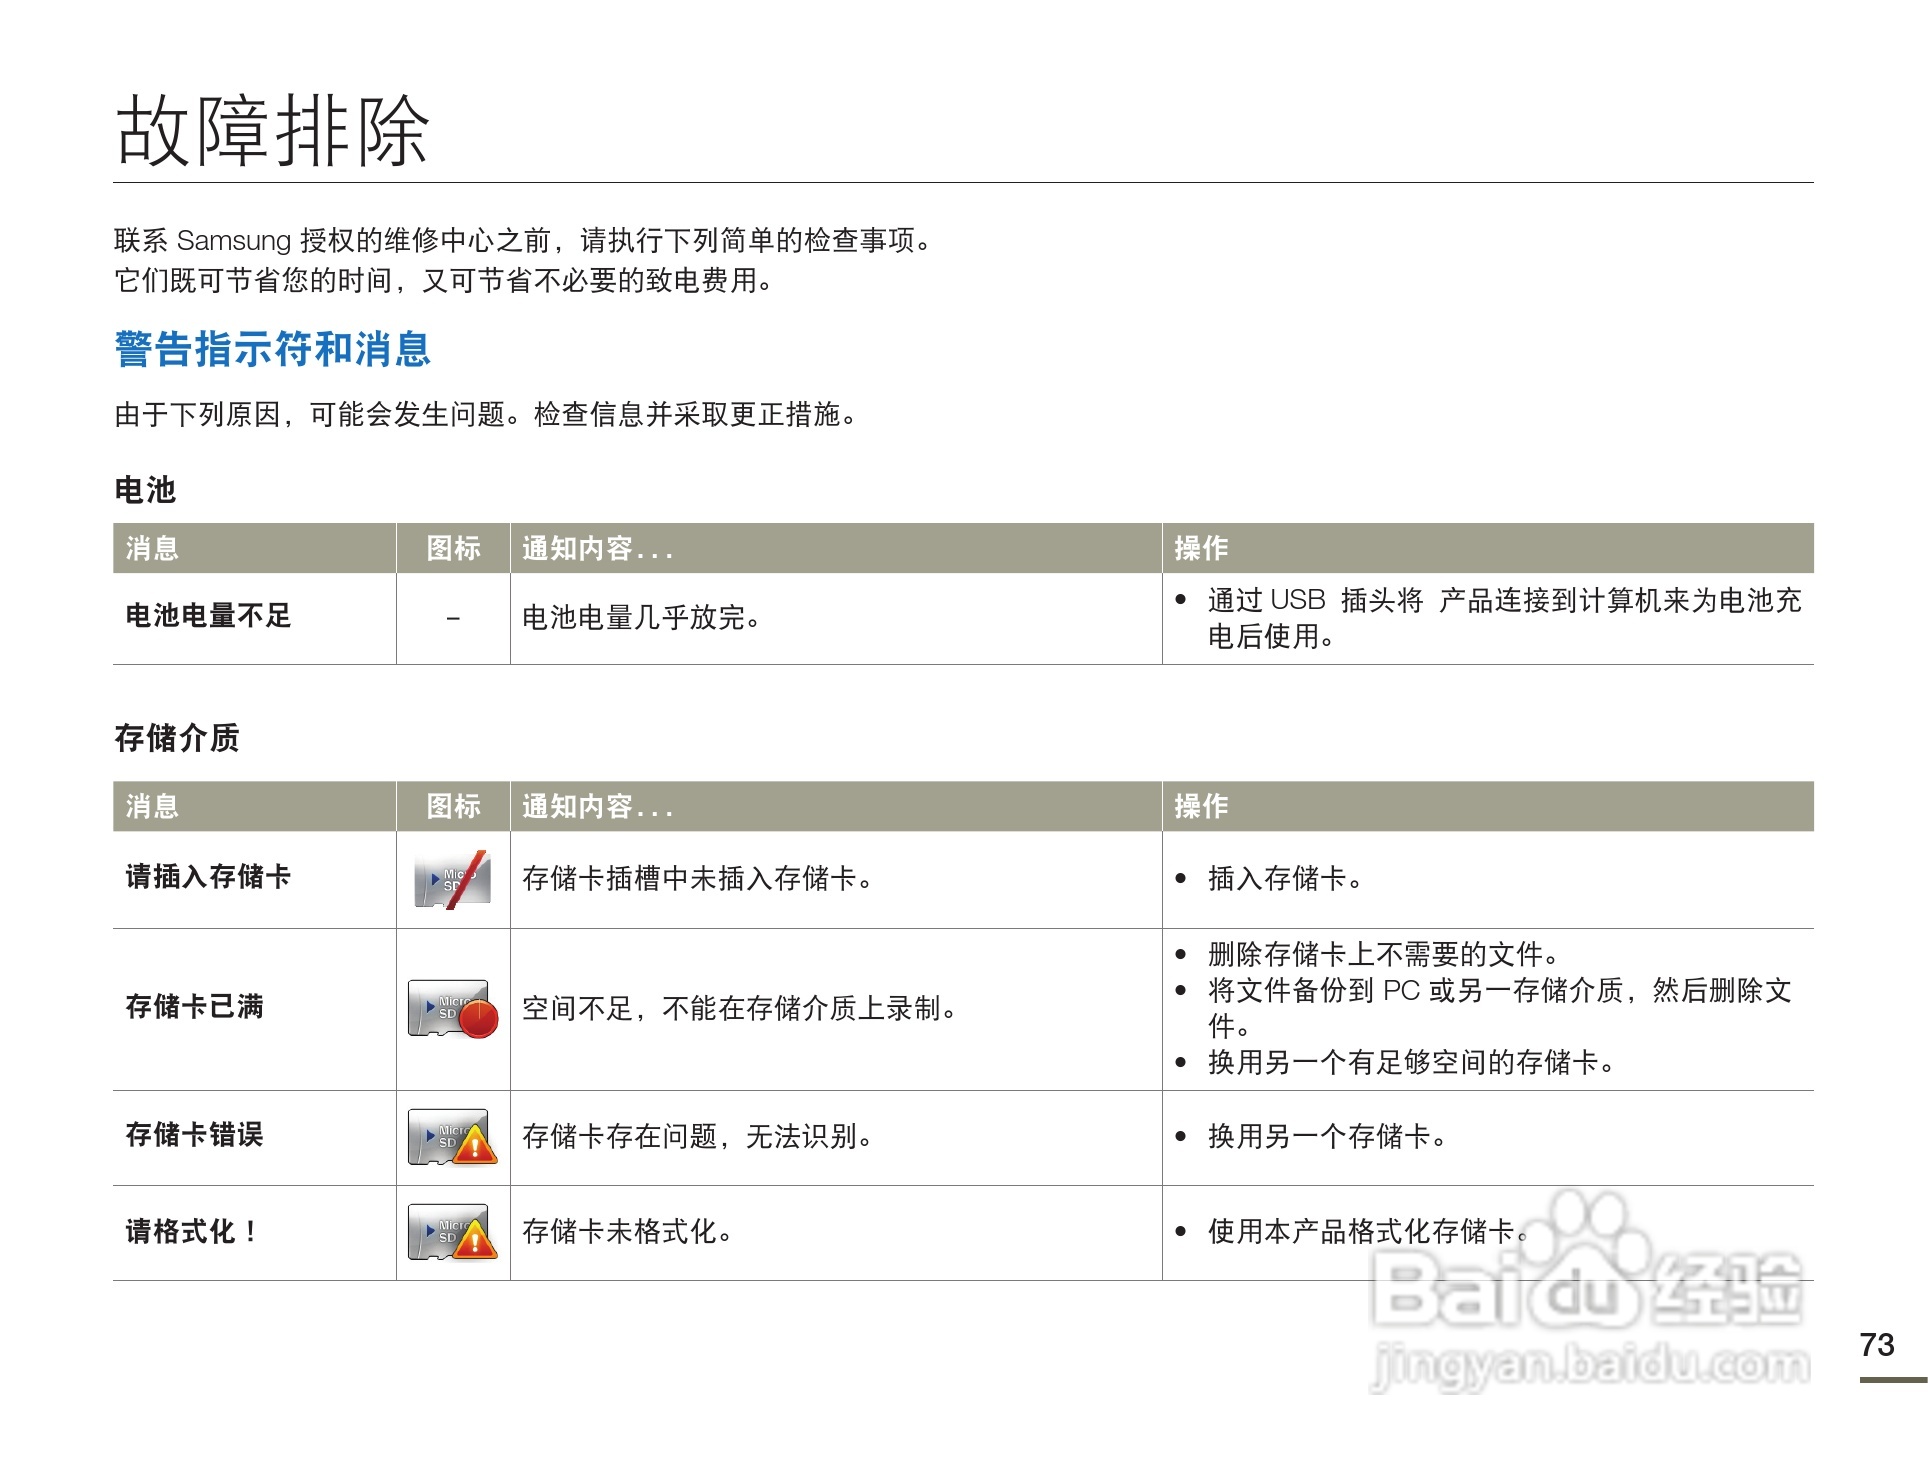This screenshot has width=1928, height=1474.
Task: Click the 存储介质 section heading
Action: click(x=177, y=738)
